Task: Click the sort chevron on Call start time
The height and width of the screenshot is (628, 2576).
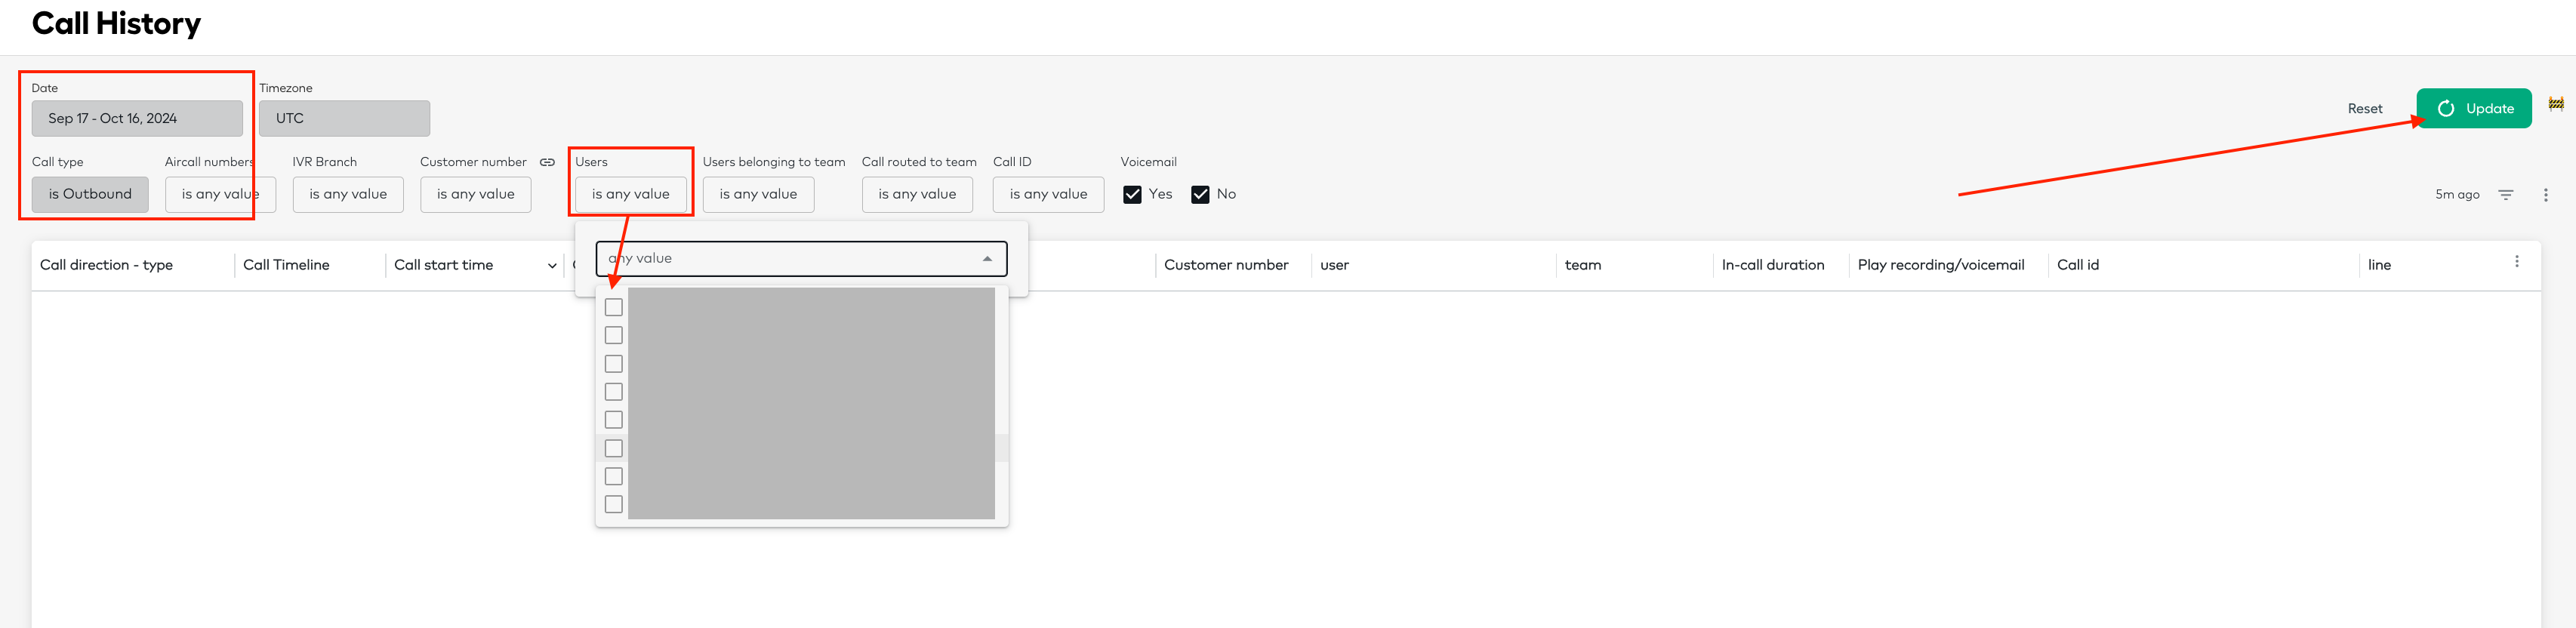Action: 552,265
